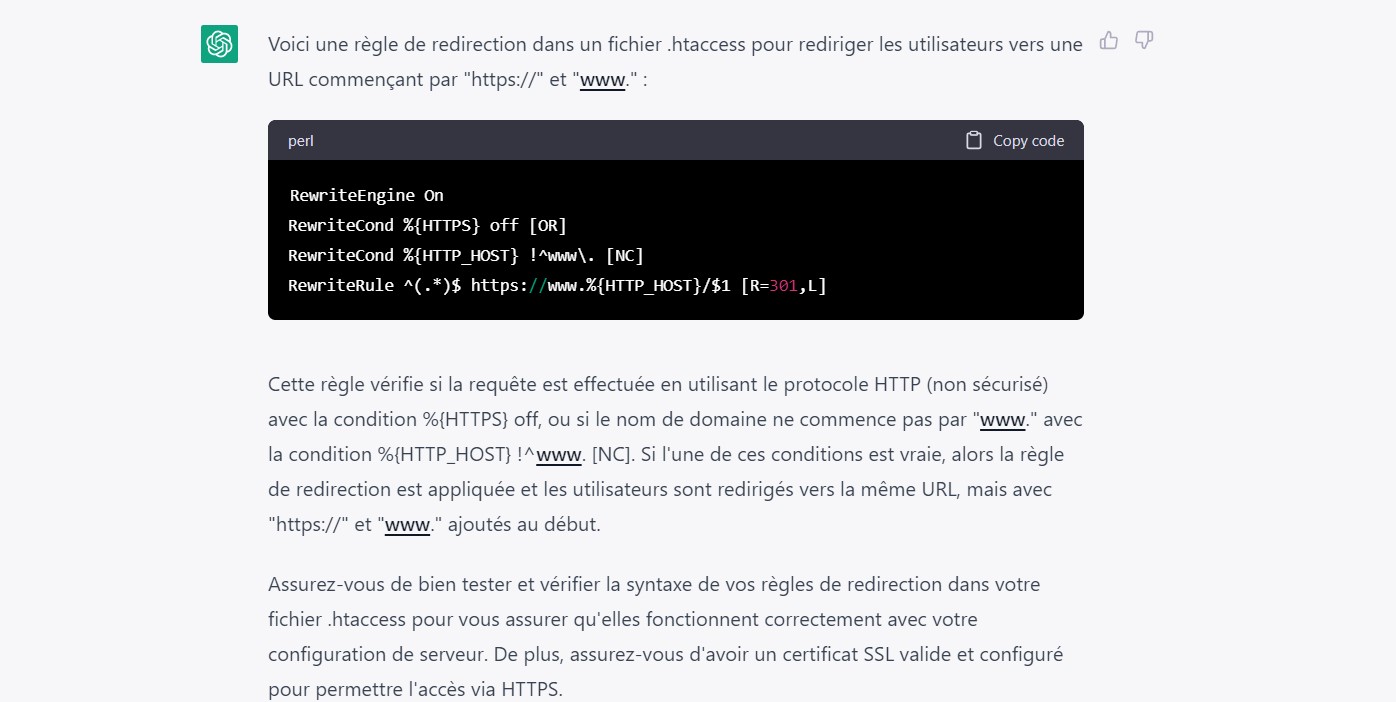
Task: Click the thumbs down feedback icon
Action: (x=1144, y=40)
